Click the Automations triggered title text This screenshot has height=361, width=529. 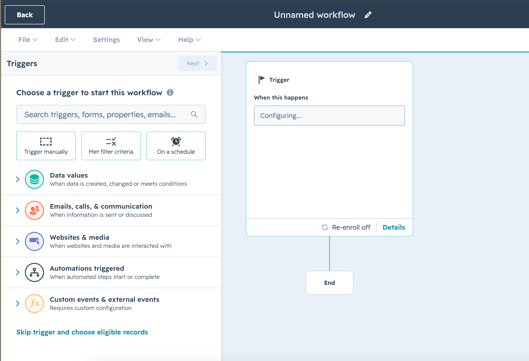[87, 269]
